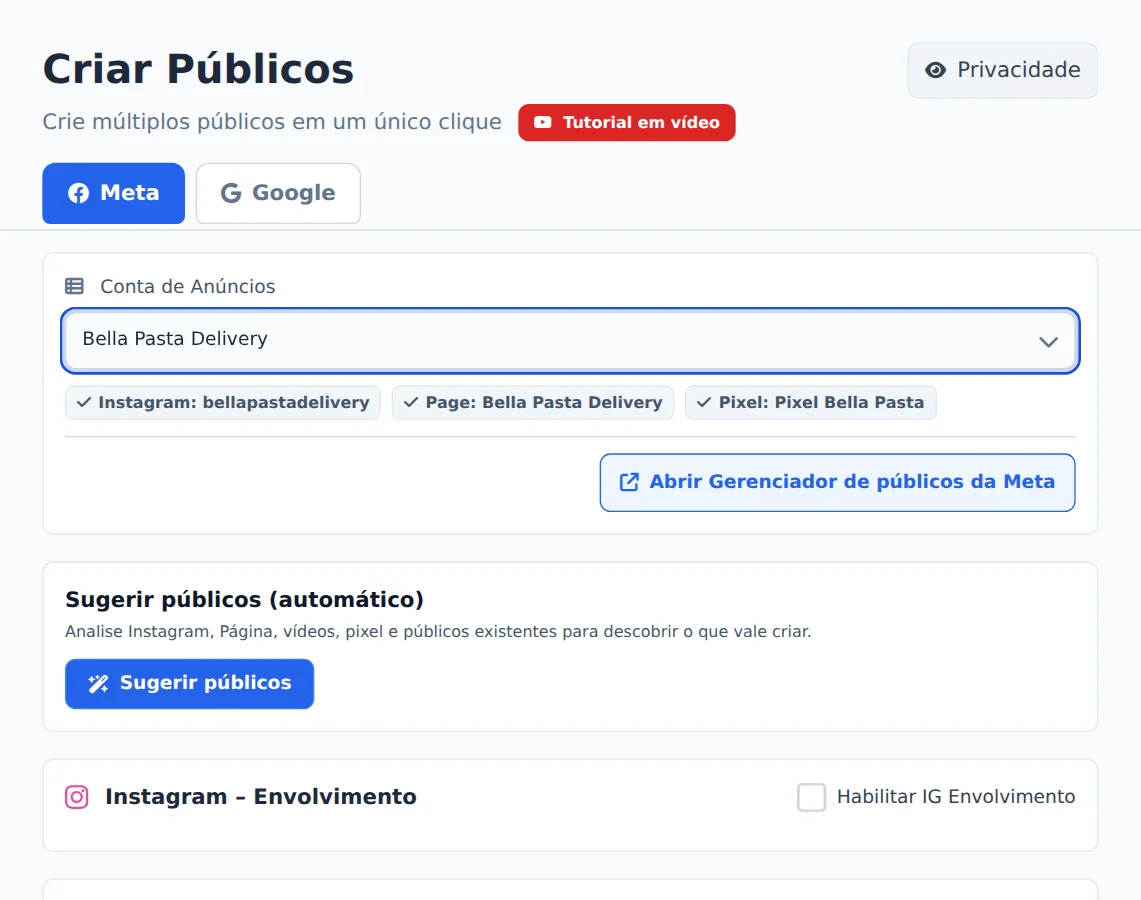Watch the Tutorial em vídeo
1141x900 pixels.
click(x=627, y=122)
